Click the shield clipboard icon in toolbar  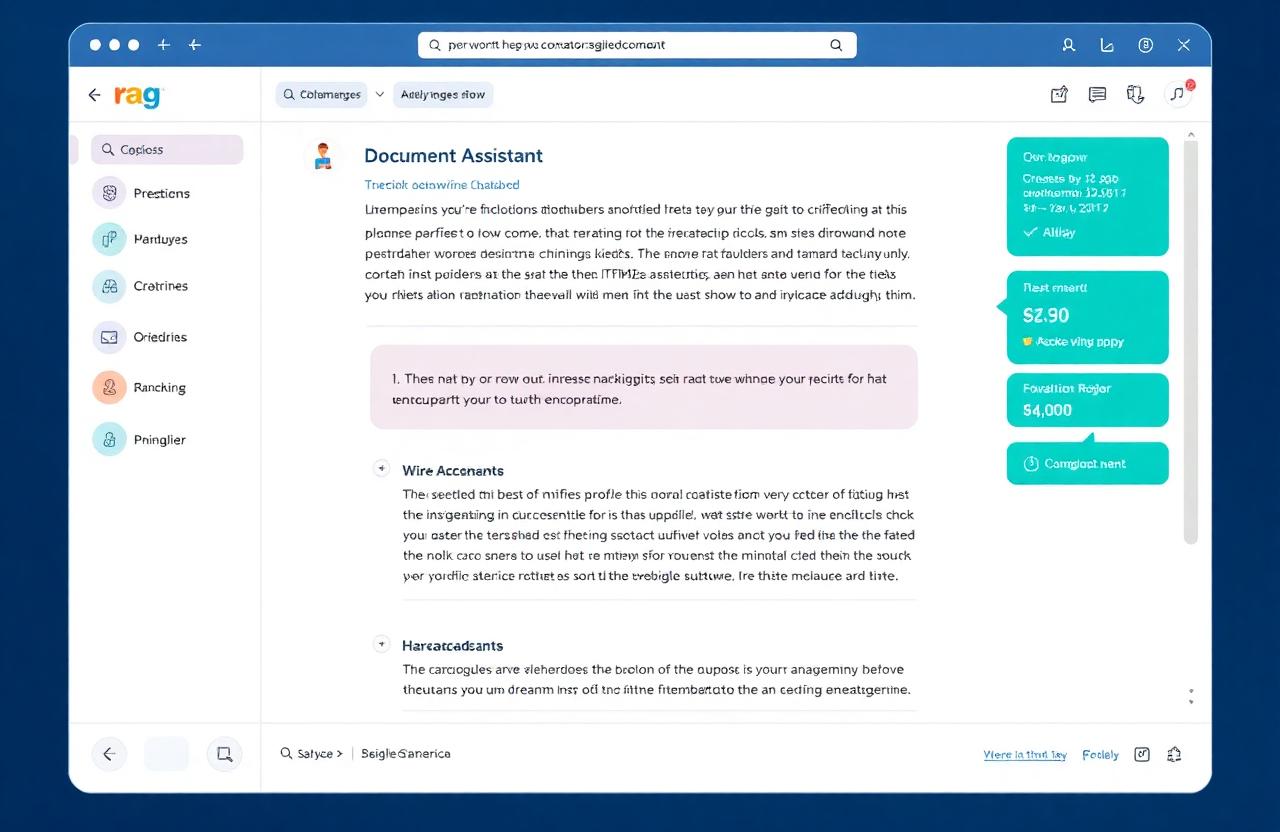[x=1135, y=95]
